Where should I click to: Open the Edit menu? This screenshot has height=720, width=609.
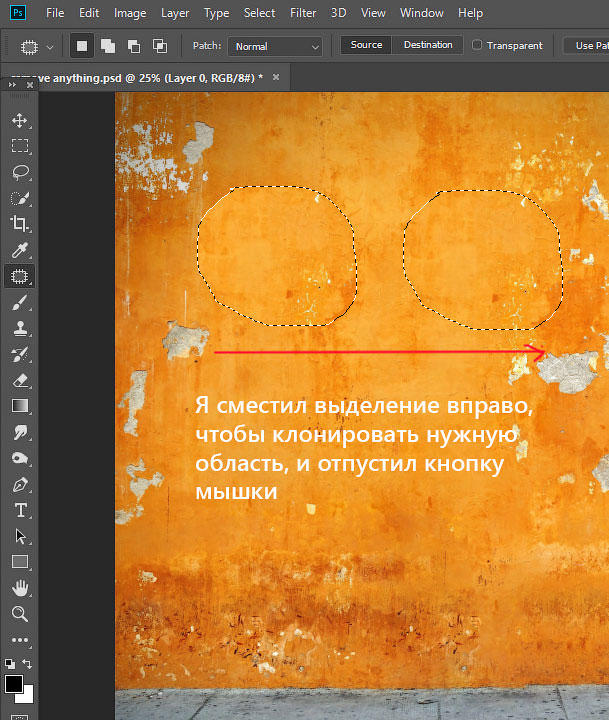(x=89, y=13)
